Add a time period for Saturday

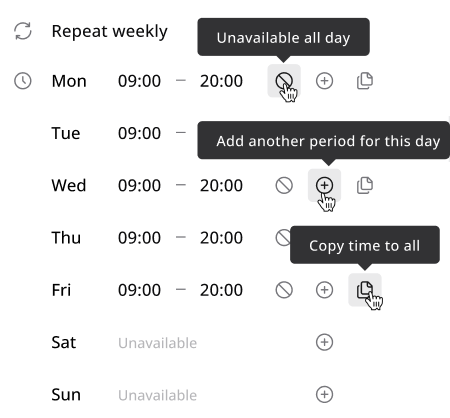(x=324, y=342)
